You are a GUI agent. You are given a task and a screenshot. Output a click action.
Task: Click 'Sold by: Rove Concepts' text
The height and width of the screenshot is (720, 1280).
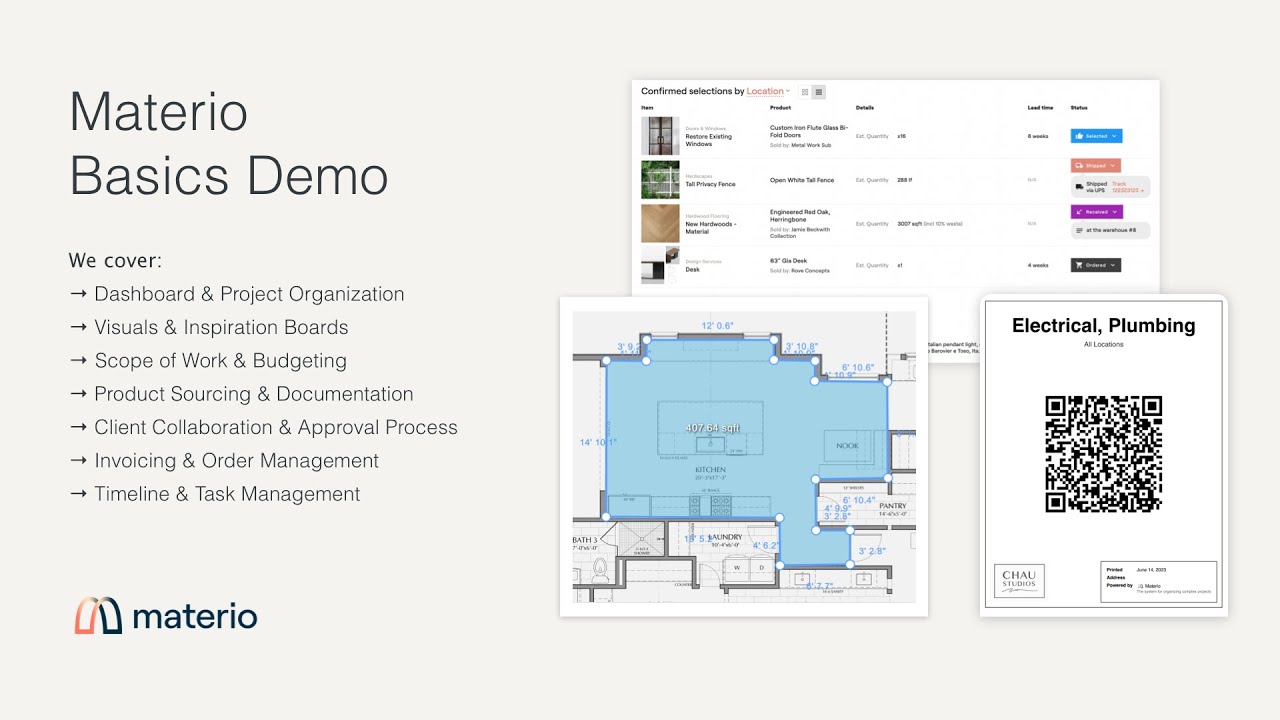[x=799, y=271]
